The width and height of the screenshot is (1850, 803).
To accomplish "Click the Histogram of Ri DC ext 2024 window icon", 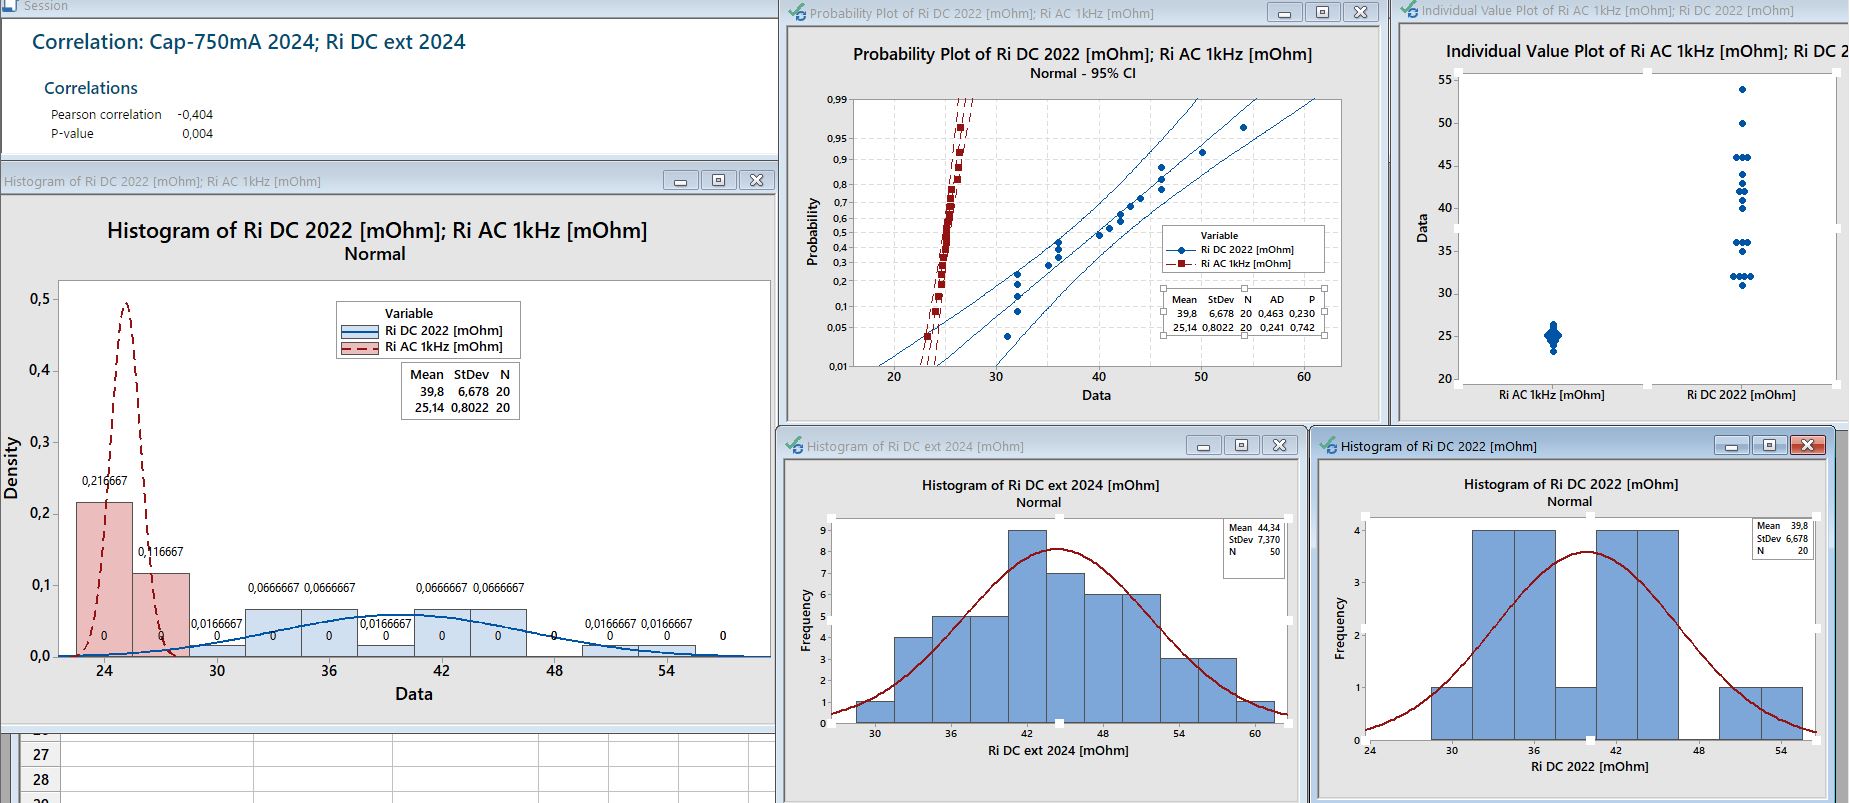I will pos(795,446).
